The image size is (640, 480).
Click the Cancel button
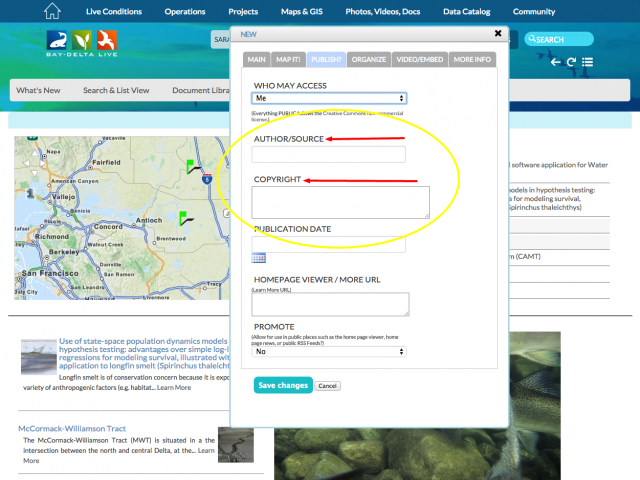point(328,386)
